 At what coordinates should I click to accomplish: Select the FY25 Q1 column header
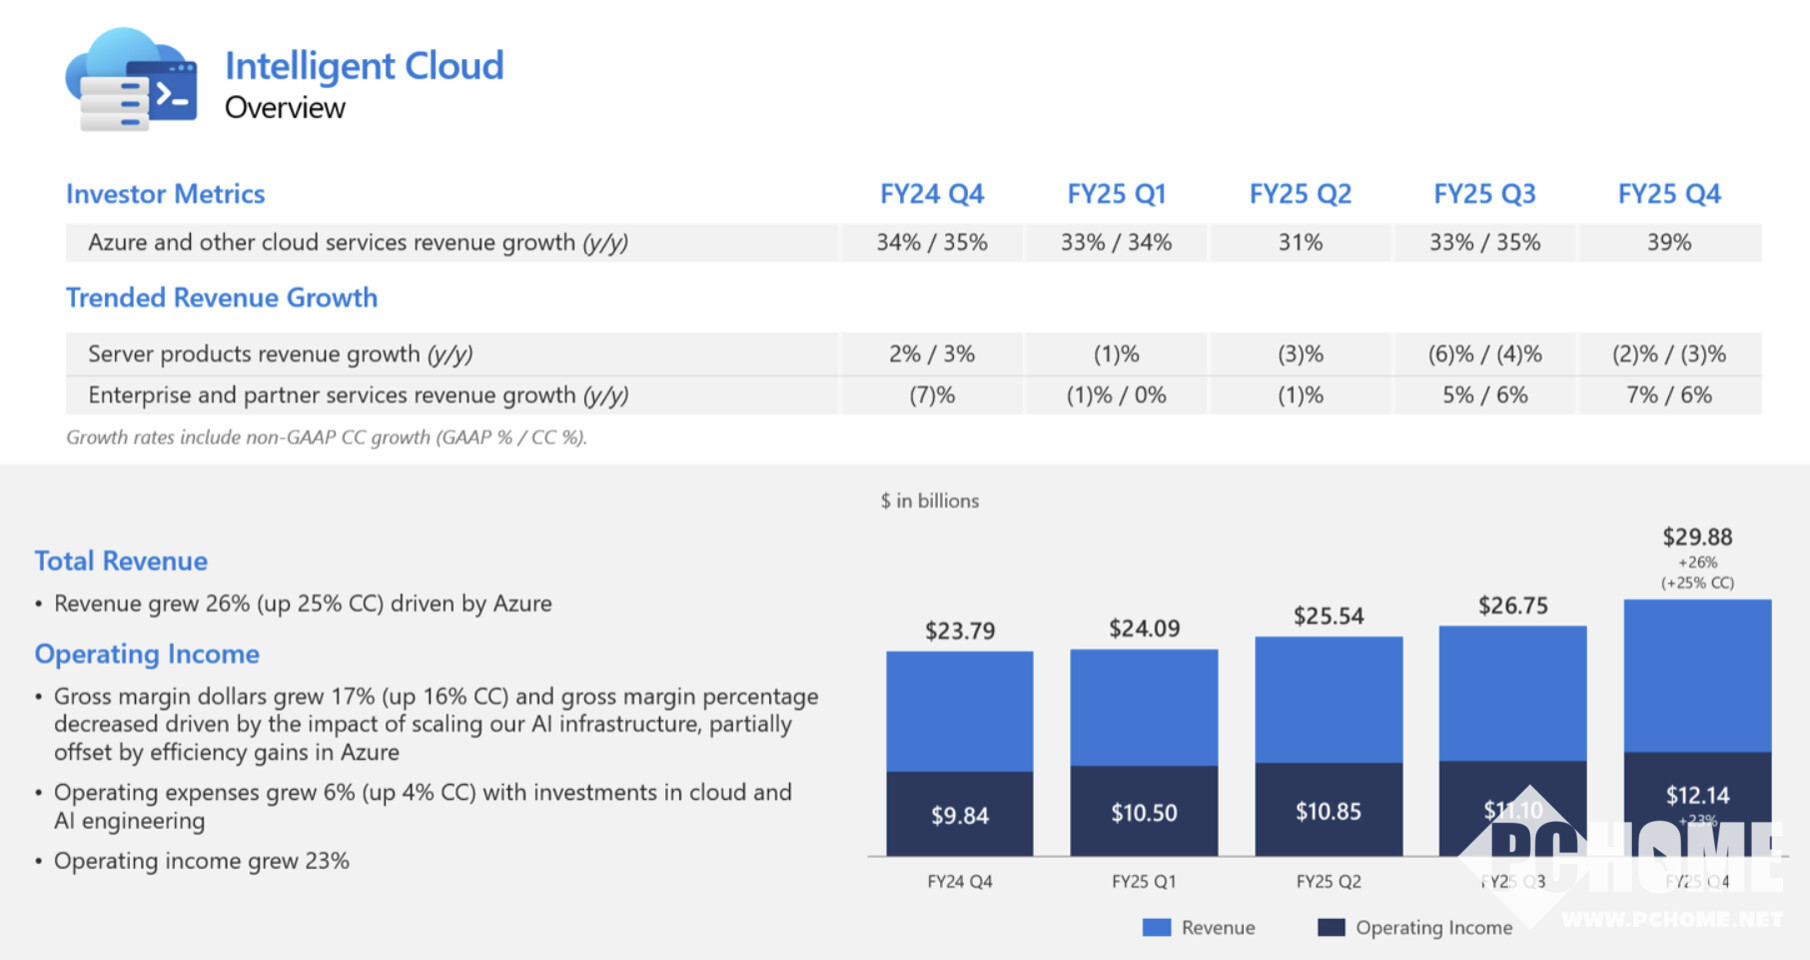1116,194
